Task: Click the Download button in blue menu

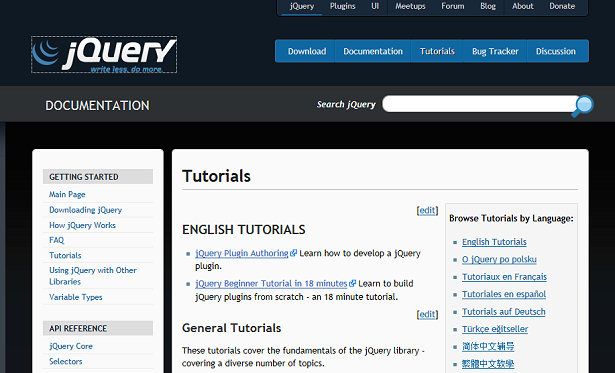Action: tap(307, 51)
